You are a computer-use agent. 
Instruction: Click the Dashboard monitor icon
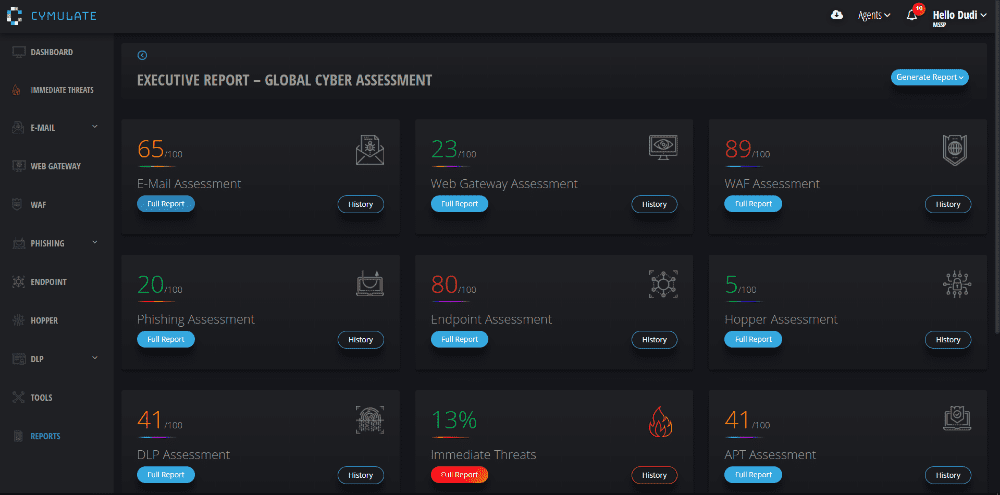pos(18,52)
